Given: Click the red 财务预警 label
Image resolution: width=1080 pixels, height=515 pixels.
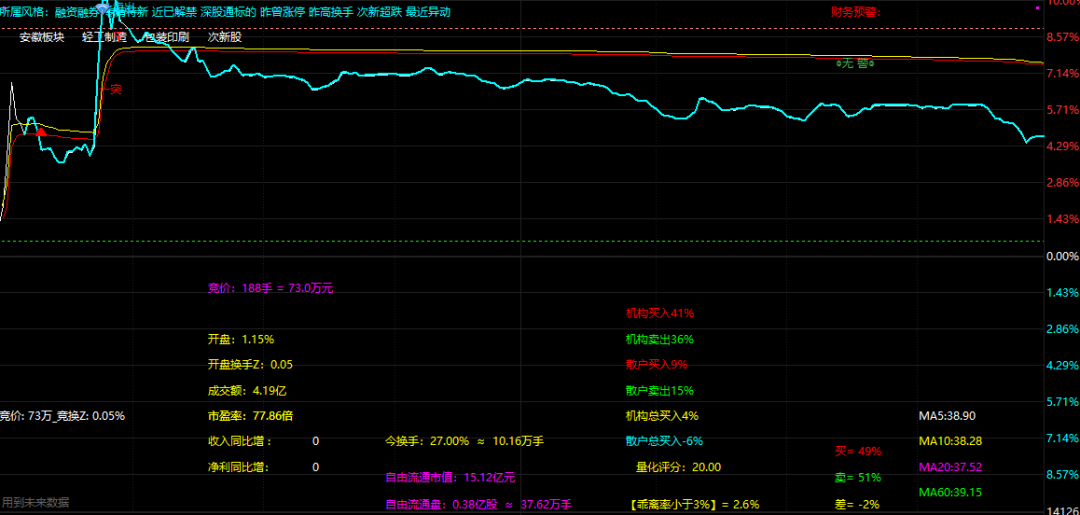Looking at the screenshot, I should tap(856, 12).
